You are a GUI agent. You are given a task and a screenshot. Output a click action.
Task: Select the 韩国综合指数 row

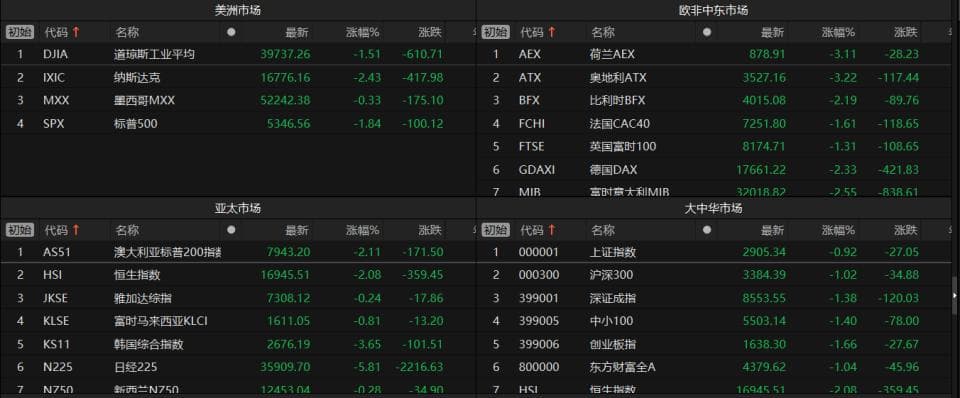pos(238,344)
